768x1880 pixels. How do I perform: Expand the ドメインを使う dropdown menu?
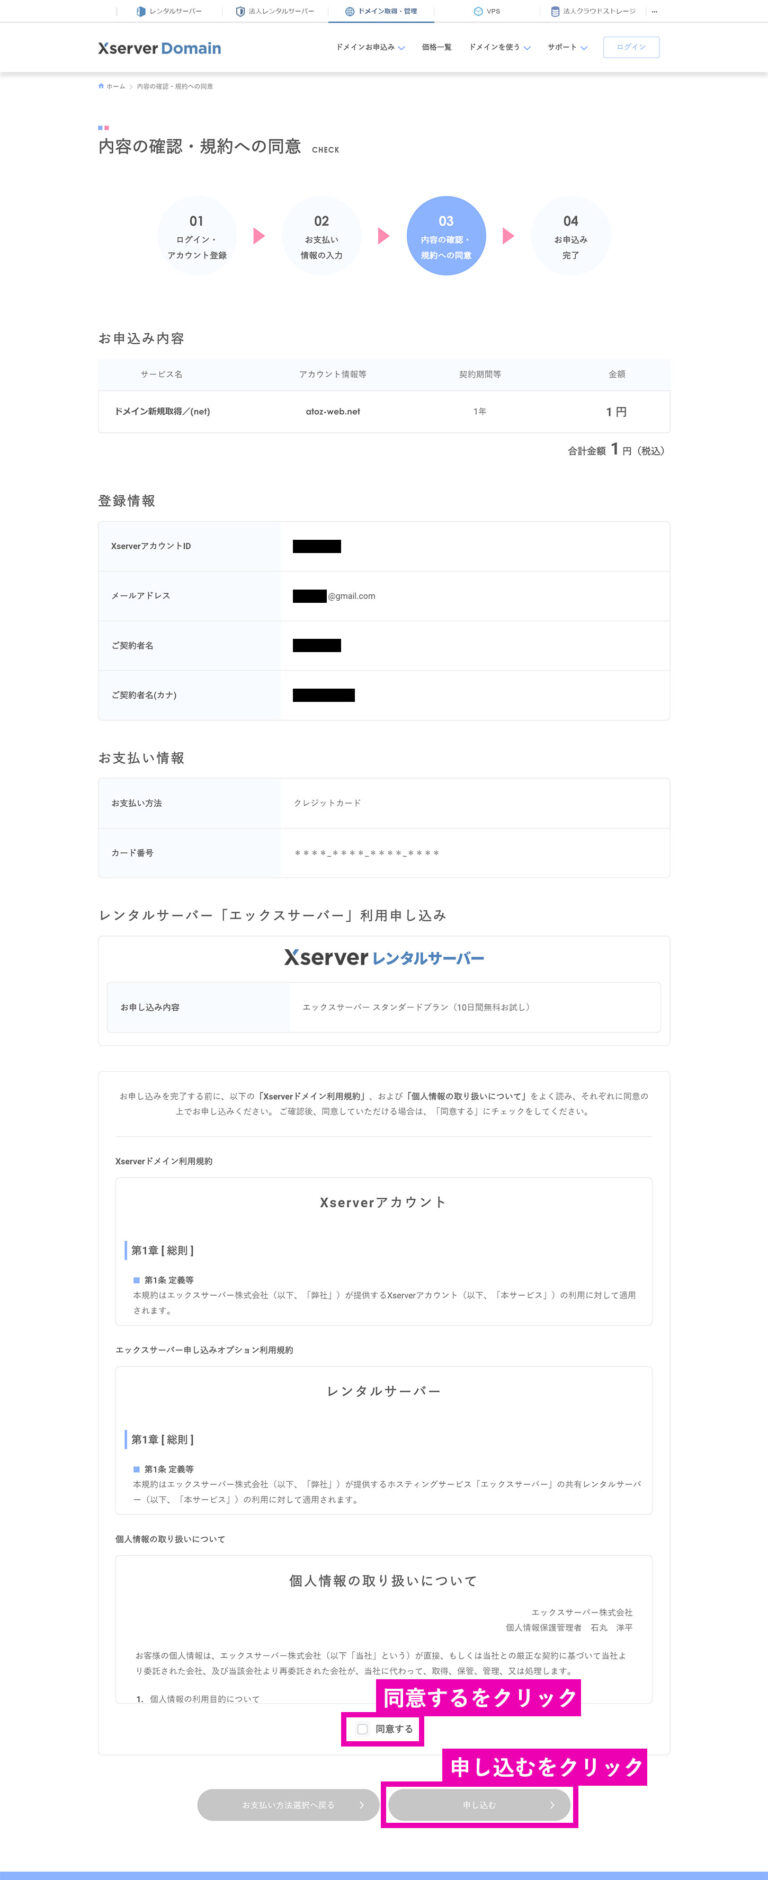pyautogui.click(x=500, y=47)
